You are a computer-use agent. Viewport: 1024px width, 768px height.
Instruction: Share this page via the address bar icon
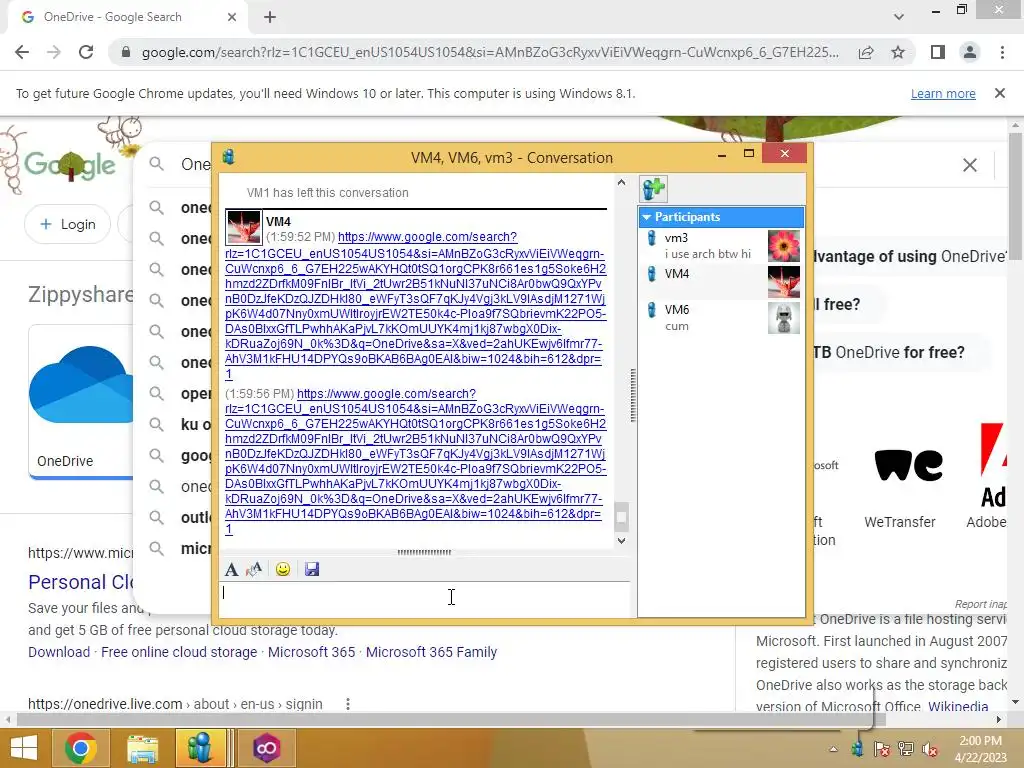pos(866,52)
